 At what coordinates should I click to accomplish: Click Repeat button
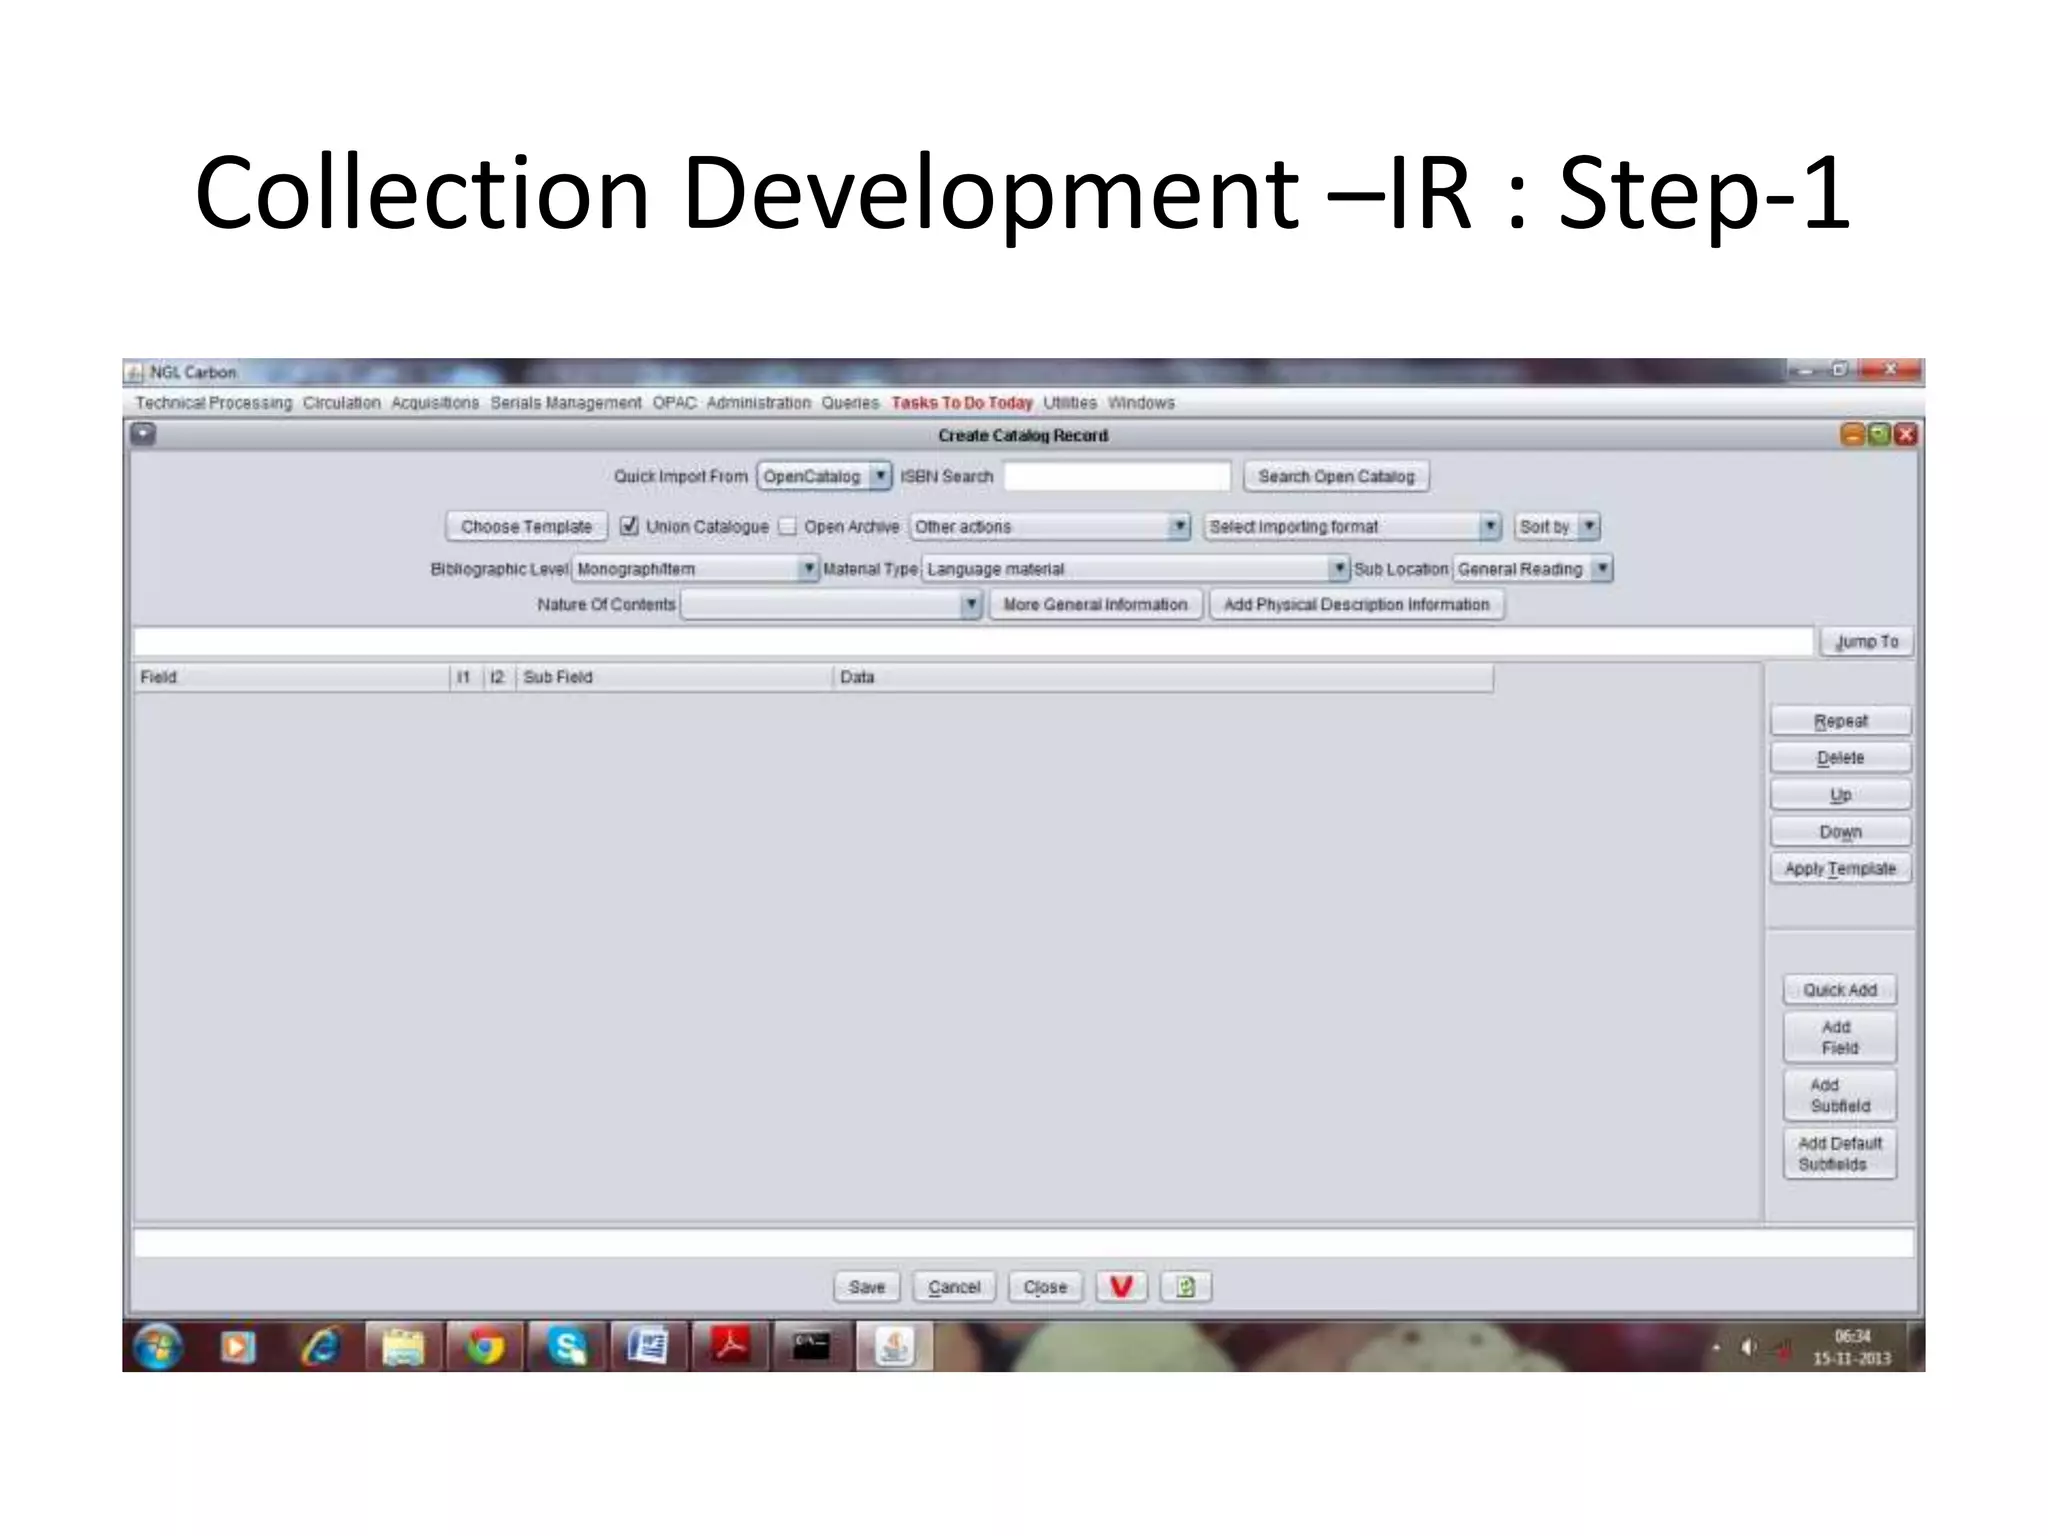pos(1840,720)
